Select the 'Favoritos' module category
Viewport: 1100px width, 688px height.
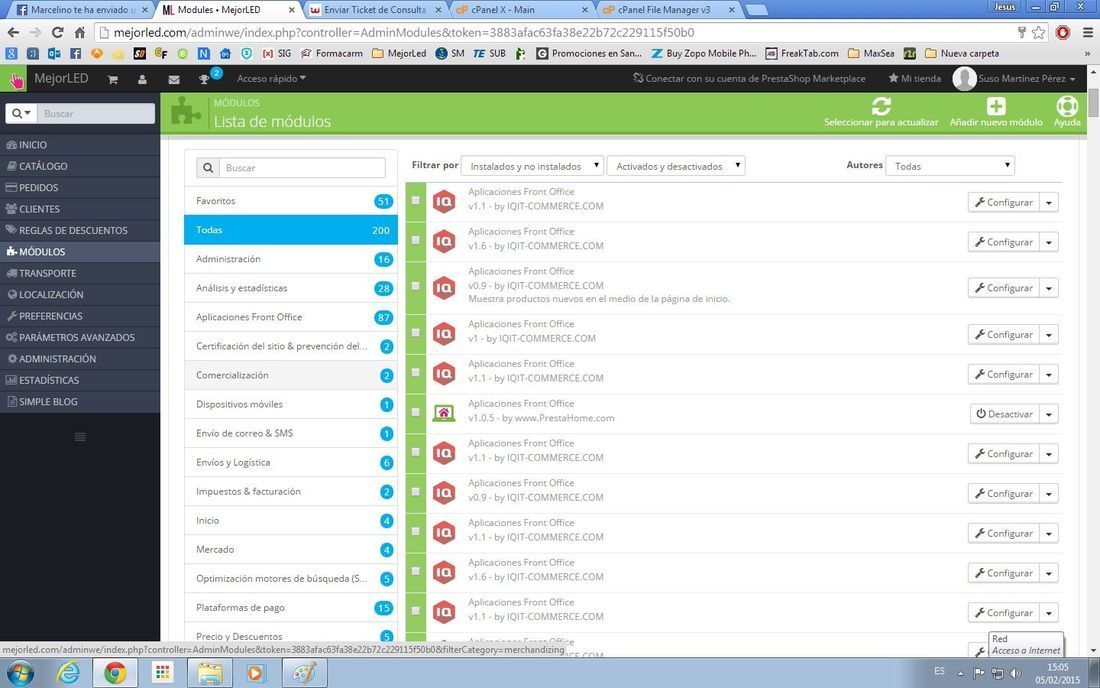point(290,201)
